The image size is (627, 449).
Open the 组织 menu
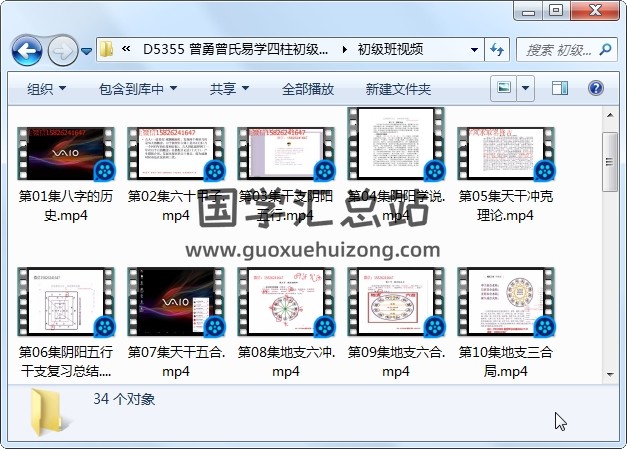(x=46, y=89)
